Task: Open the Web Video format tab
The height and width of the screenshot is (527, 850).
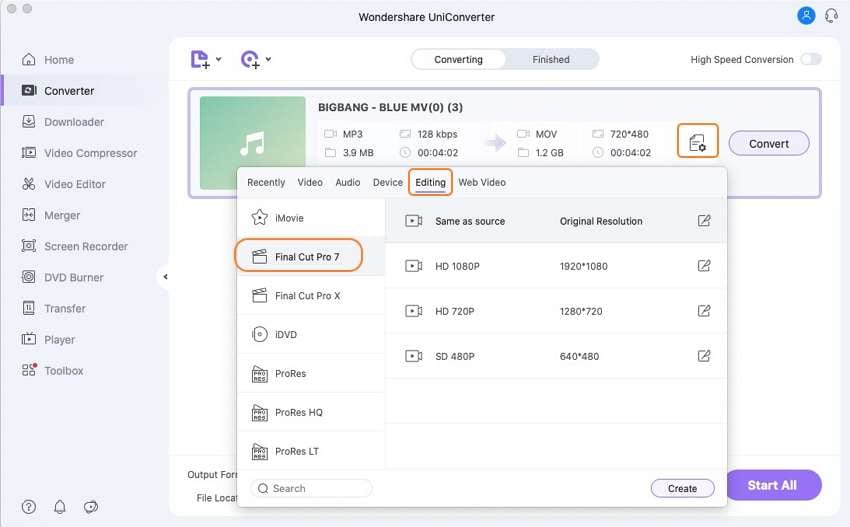Action: 482,182
